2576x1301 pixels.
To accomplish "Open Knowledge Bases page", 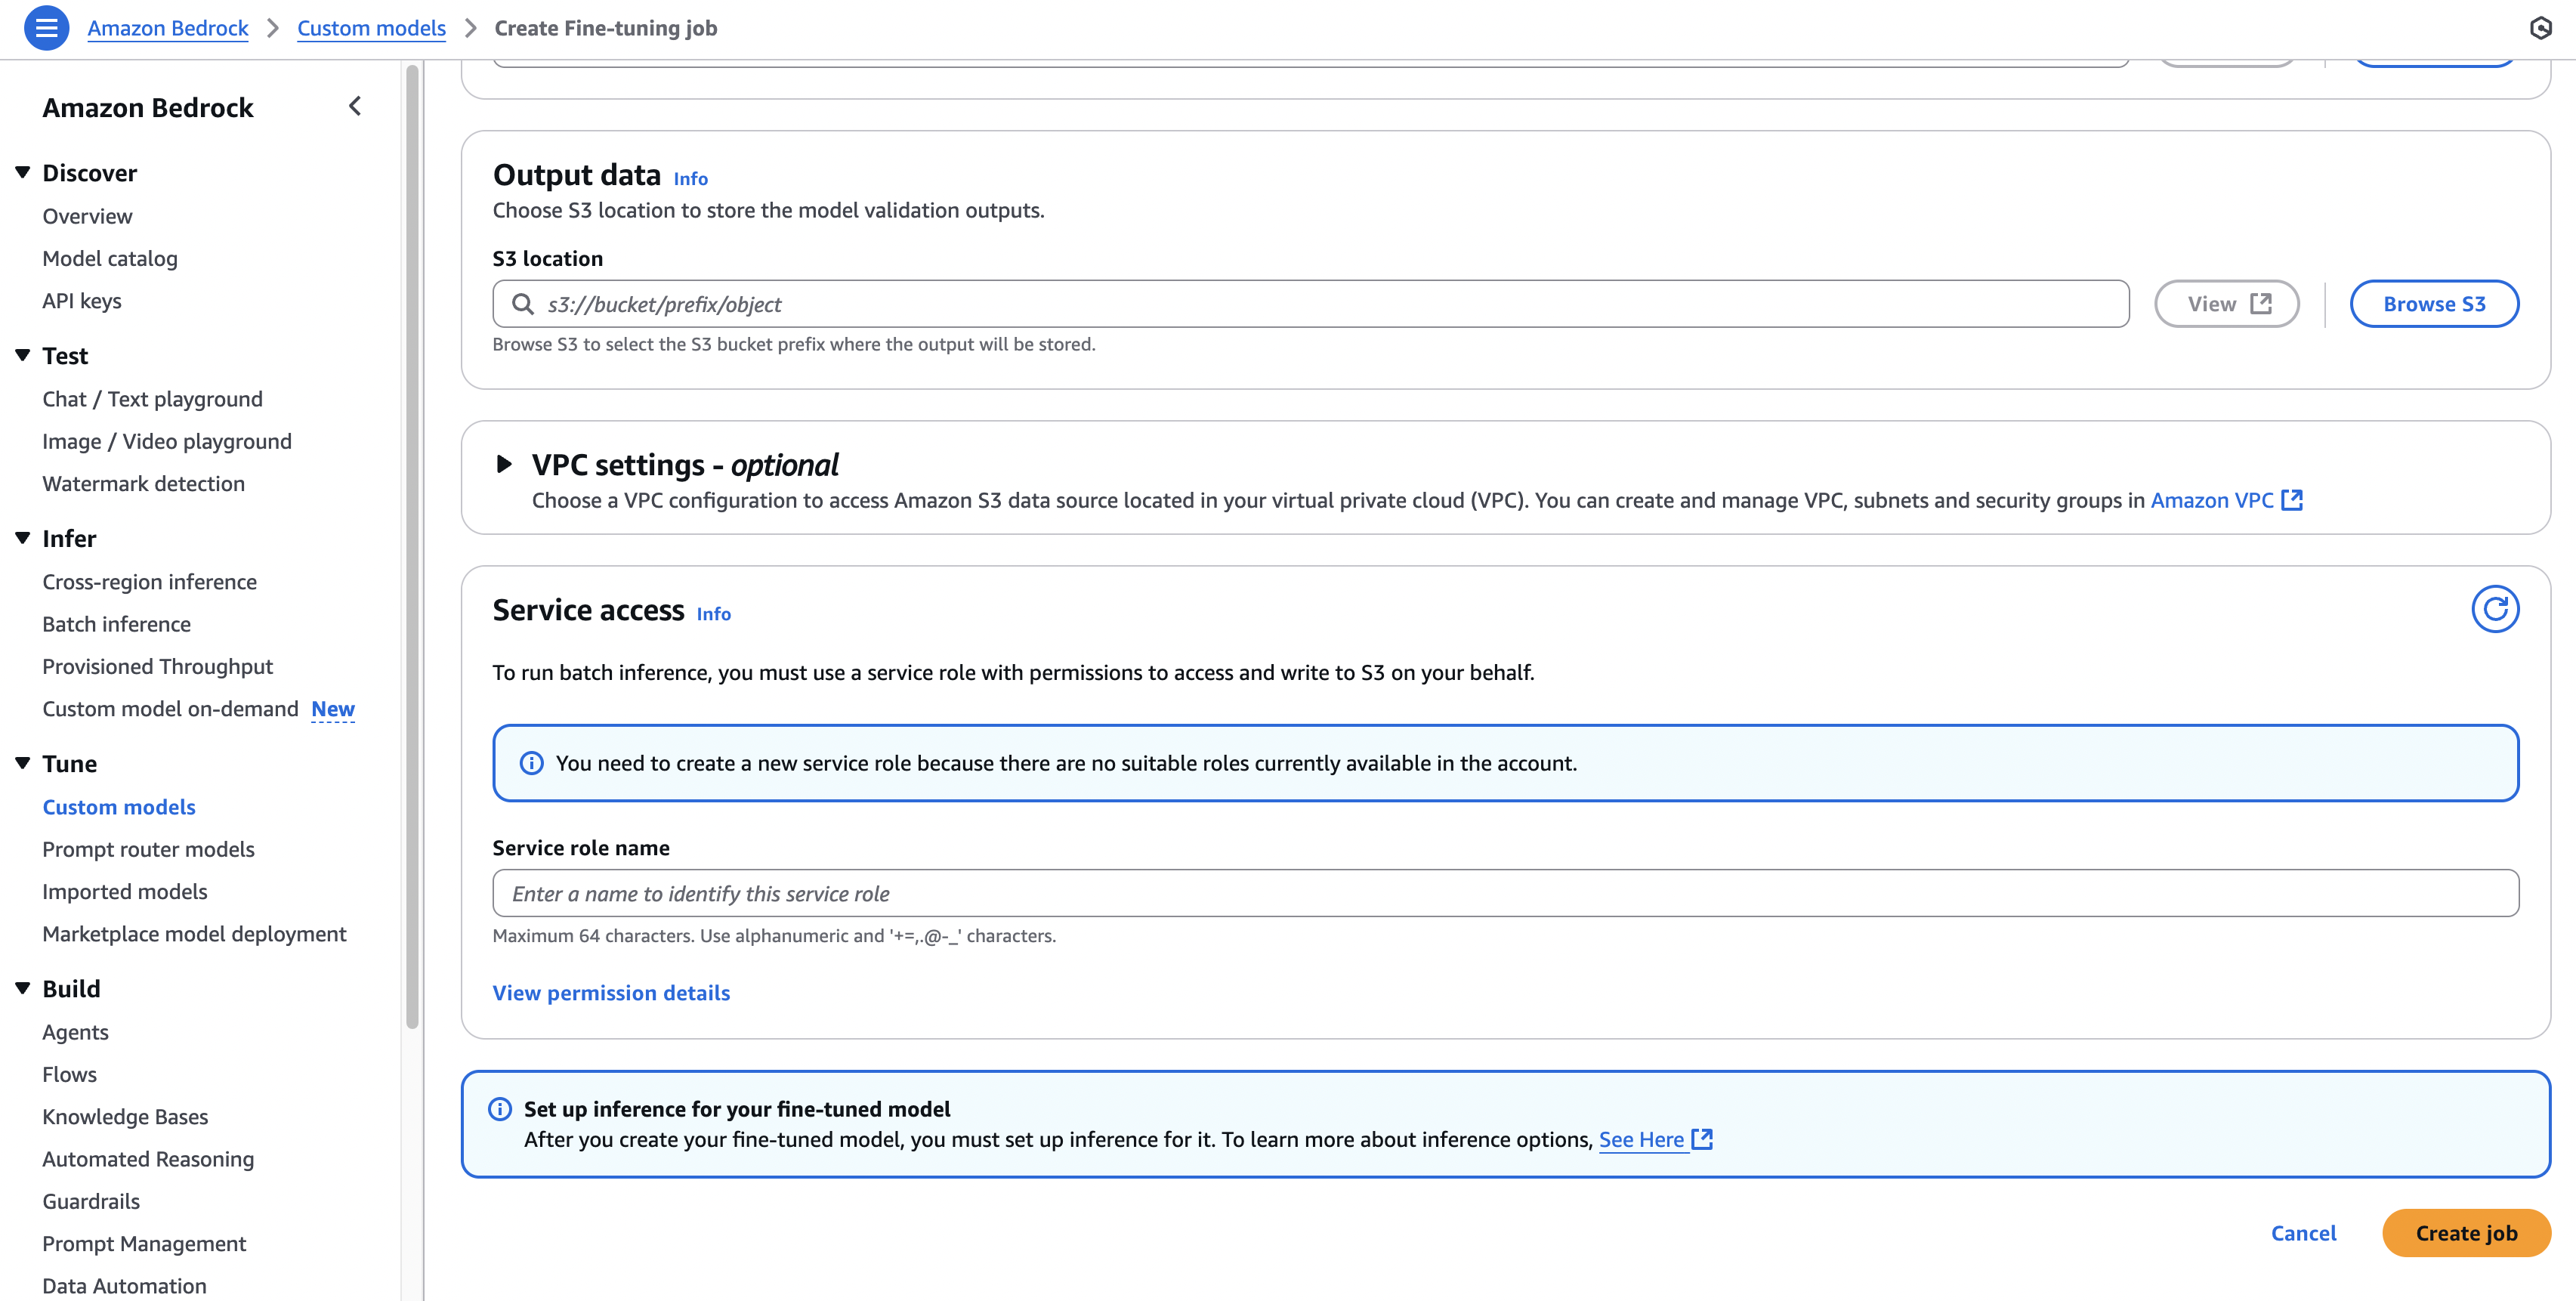I will coord(125,1116).
